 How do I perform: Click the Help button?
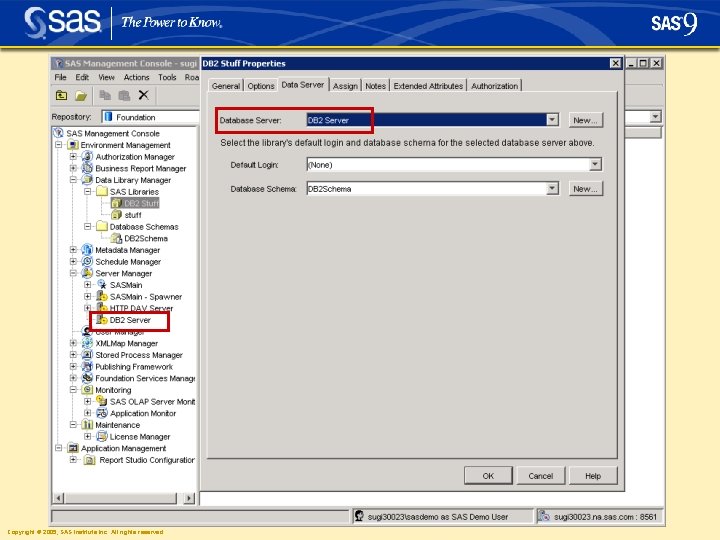point(593,476)
